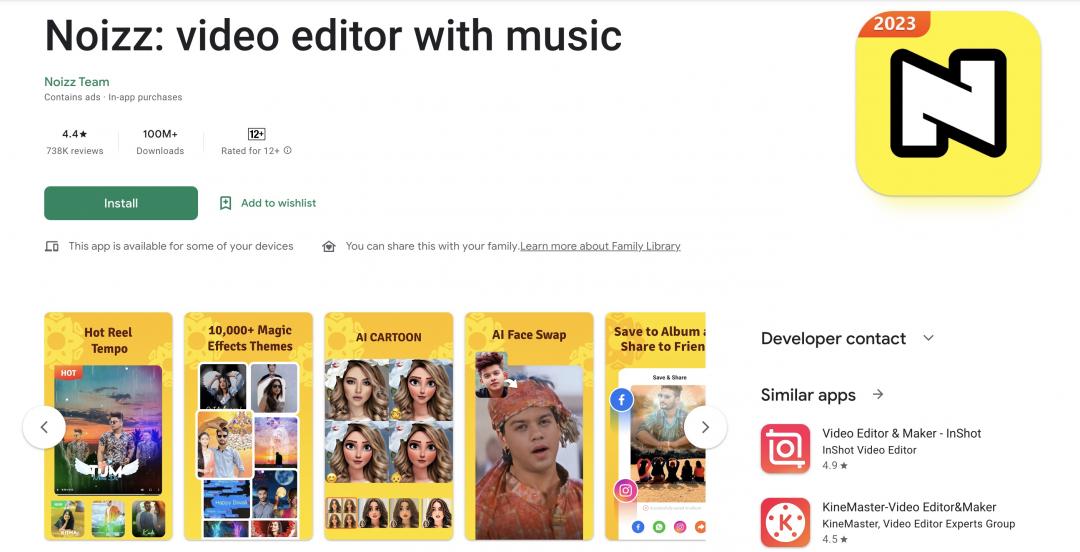Click the Noizz yellow app icon

pos(947,103)
